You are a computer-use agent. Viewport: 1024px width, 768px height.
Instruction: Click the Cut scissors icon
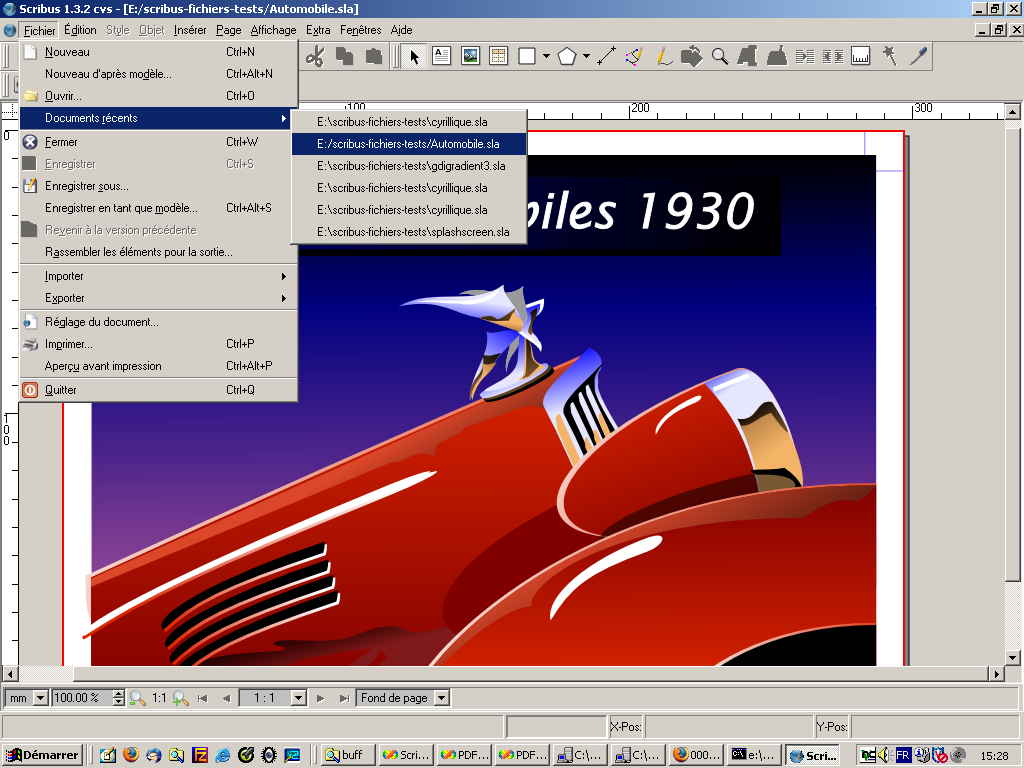[x=315, y=56]
